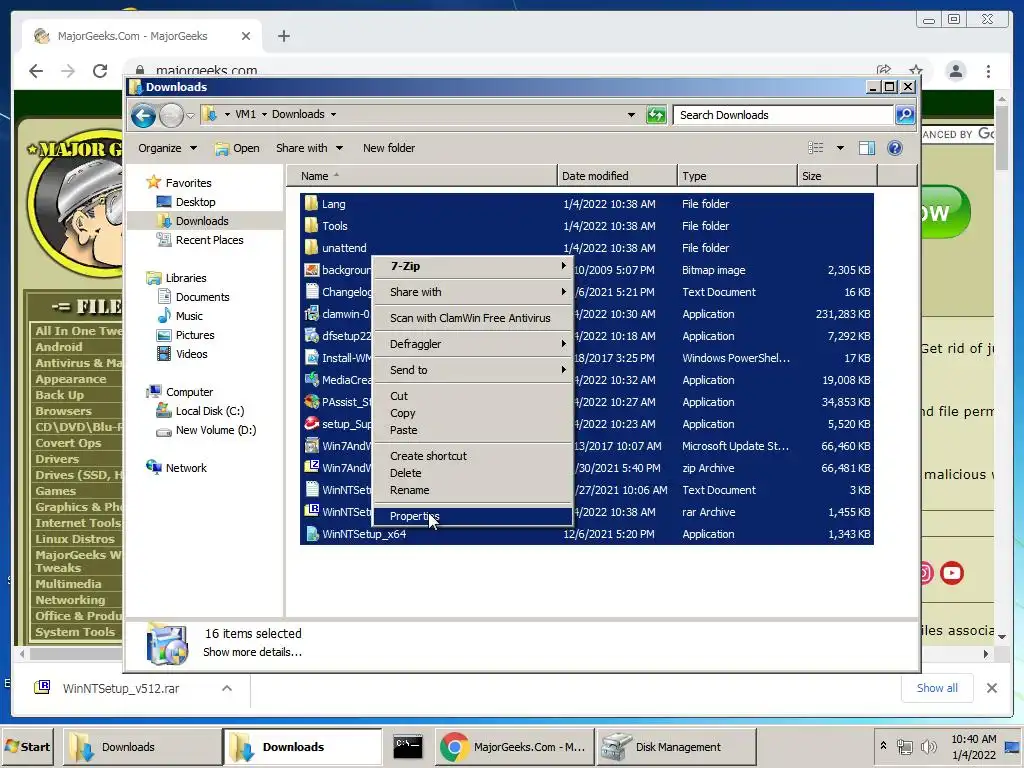Open Disk Management taskbar button
This screenshot has width=1024, height=768.
(677, 746)
